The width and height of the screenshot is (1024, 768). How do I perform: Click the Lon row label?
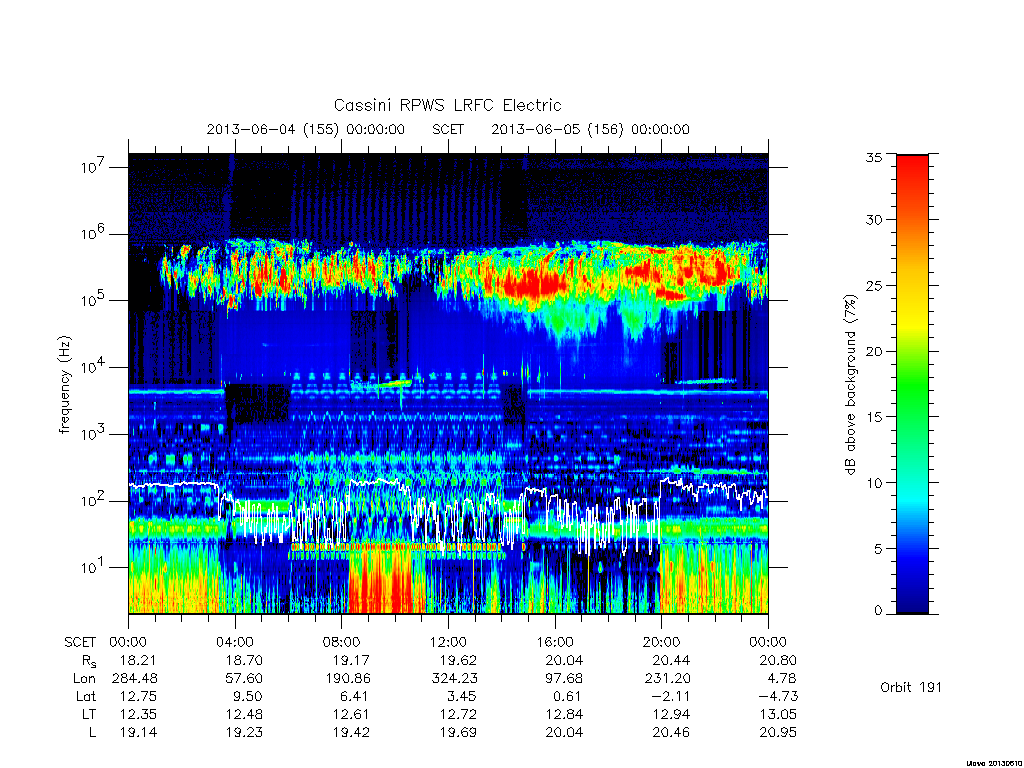point(84,679)
